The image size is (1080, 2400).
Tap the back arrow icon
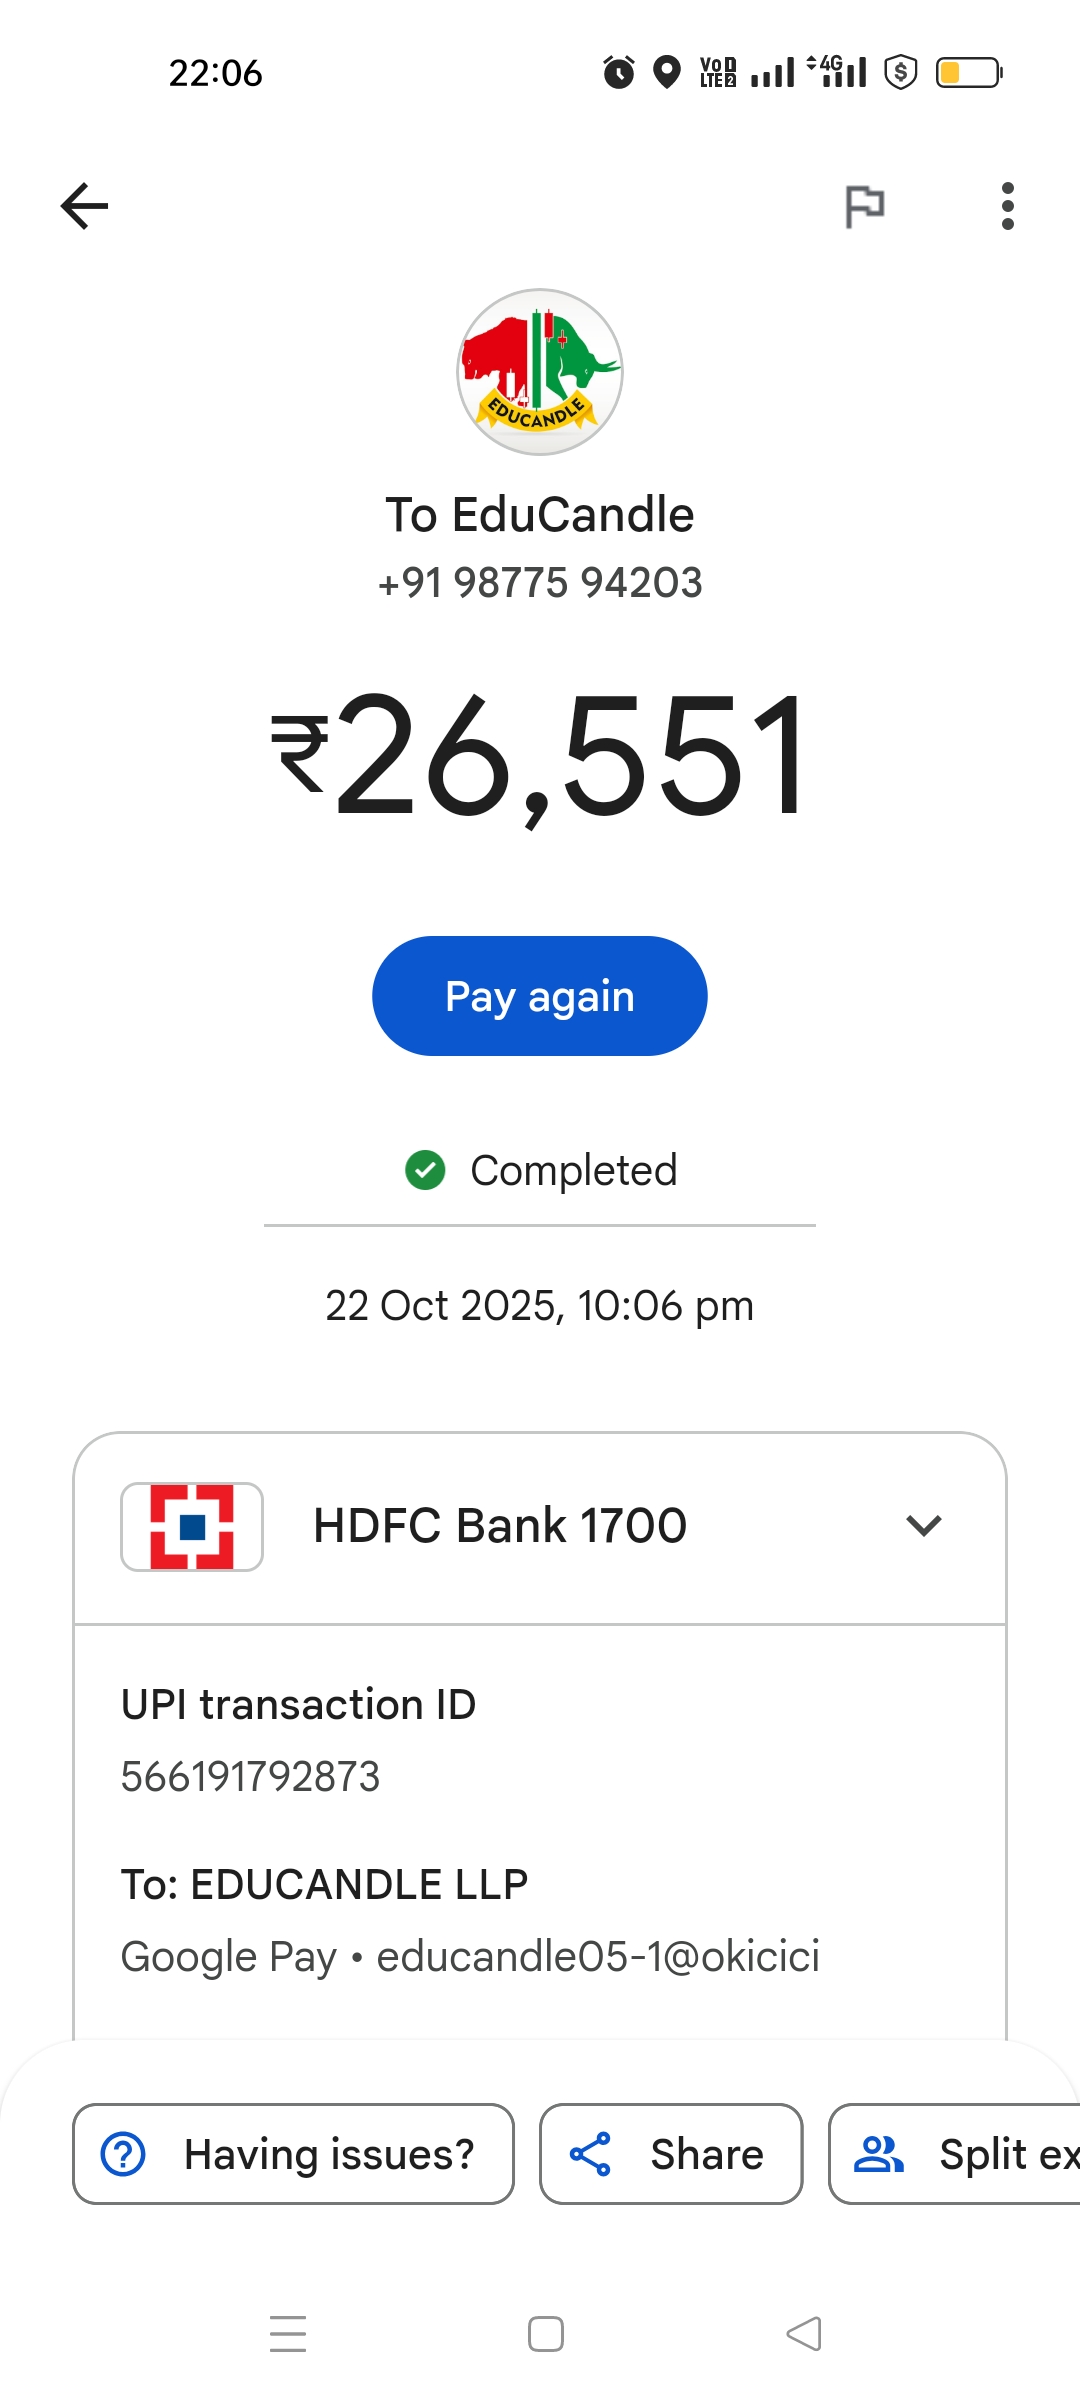(x=85, y=206)
